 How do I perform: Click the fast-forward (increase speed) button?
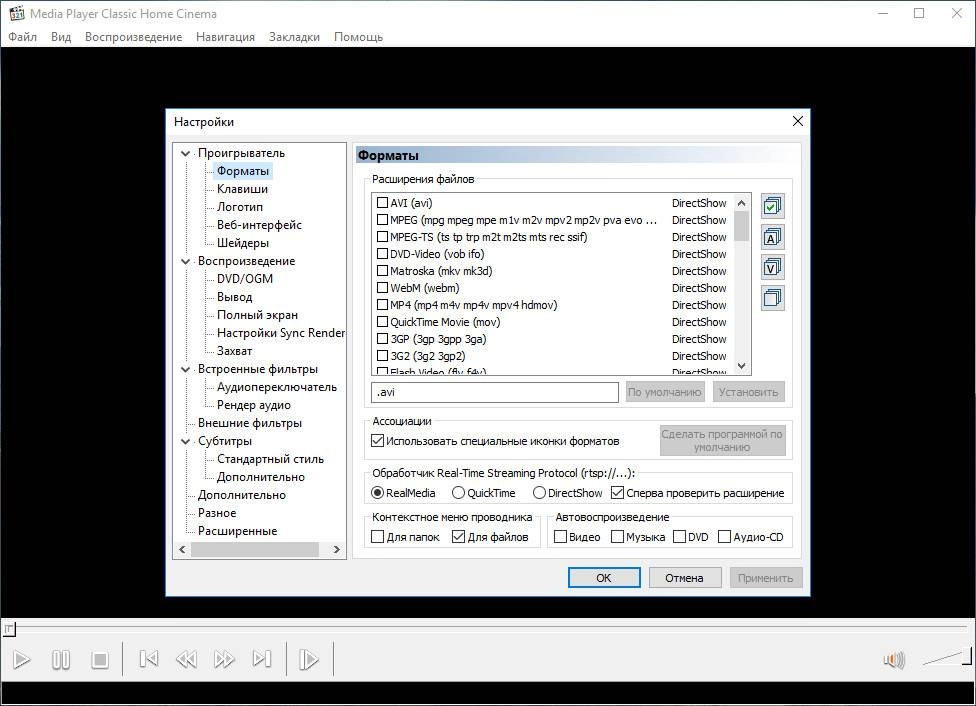(x=224, y=659)
